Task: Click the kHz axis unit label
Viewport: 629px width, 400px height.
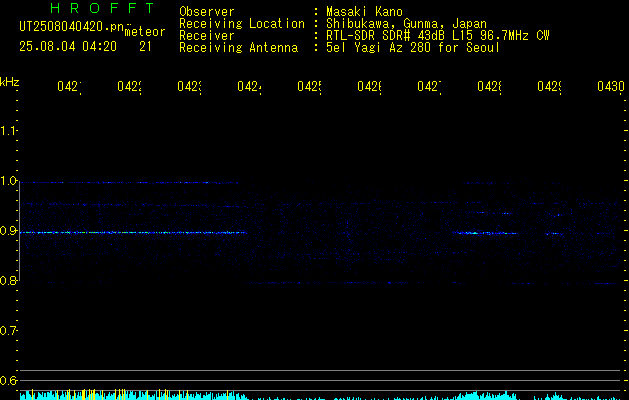Action: coord(9,82)
